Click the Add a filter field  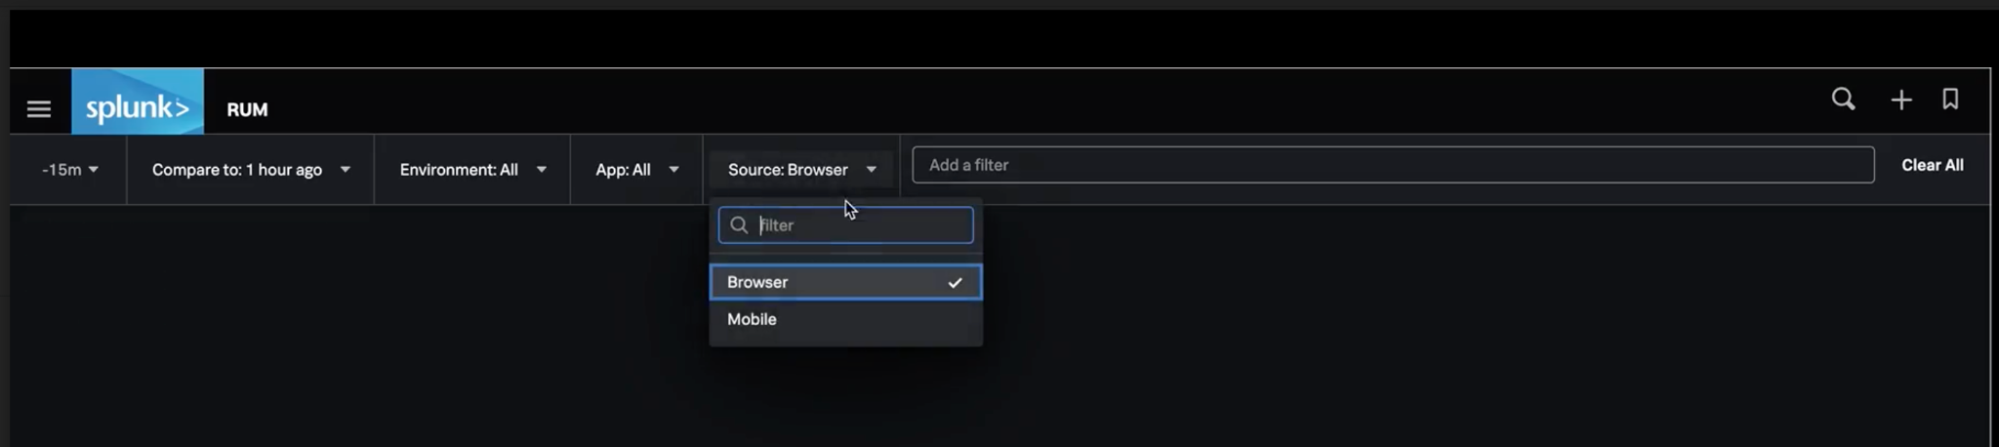pyautogui.click(x=1393, y=165)
